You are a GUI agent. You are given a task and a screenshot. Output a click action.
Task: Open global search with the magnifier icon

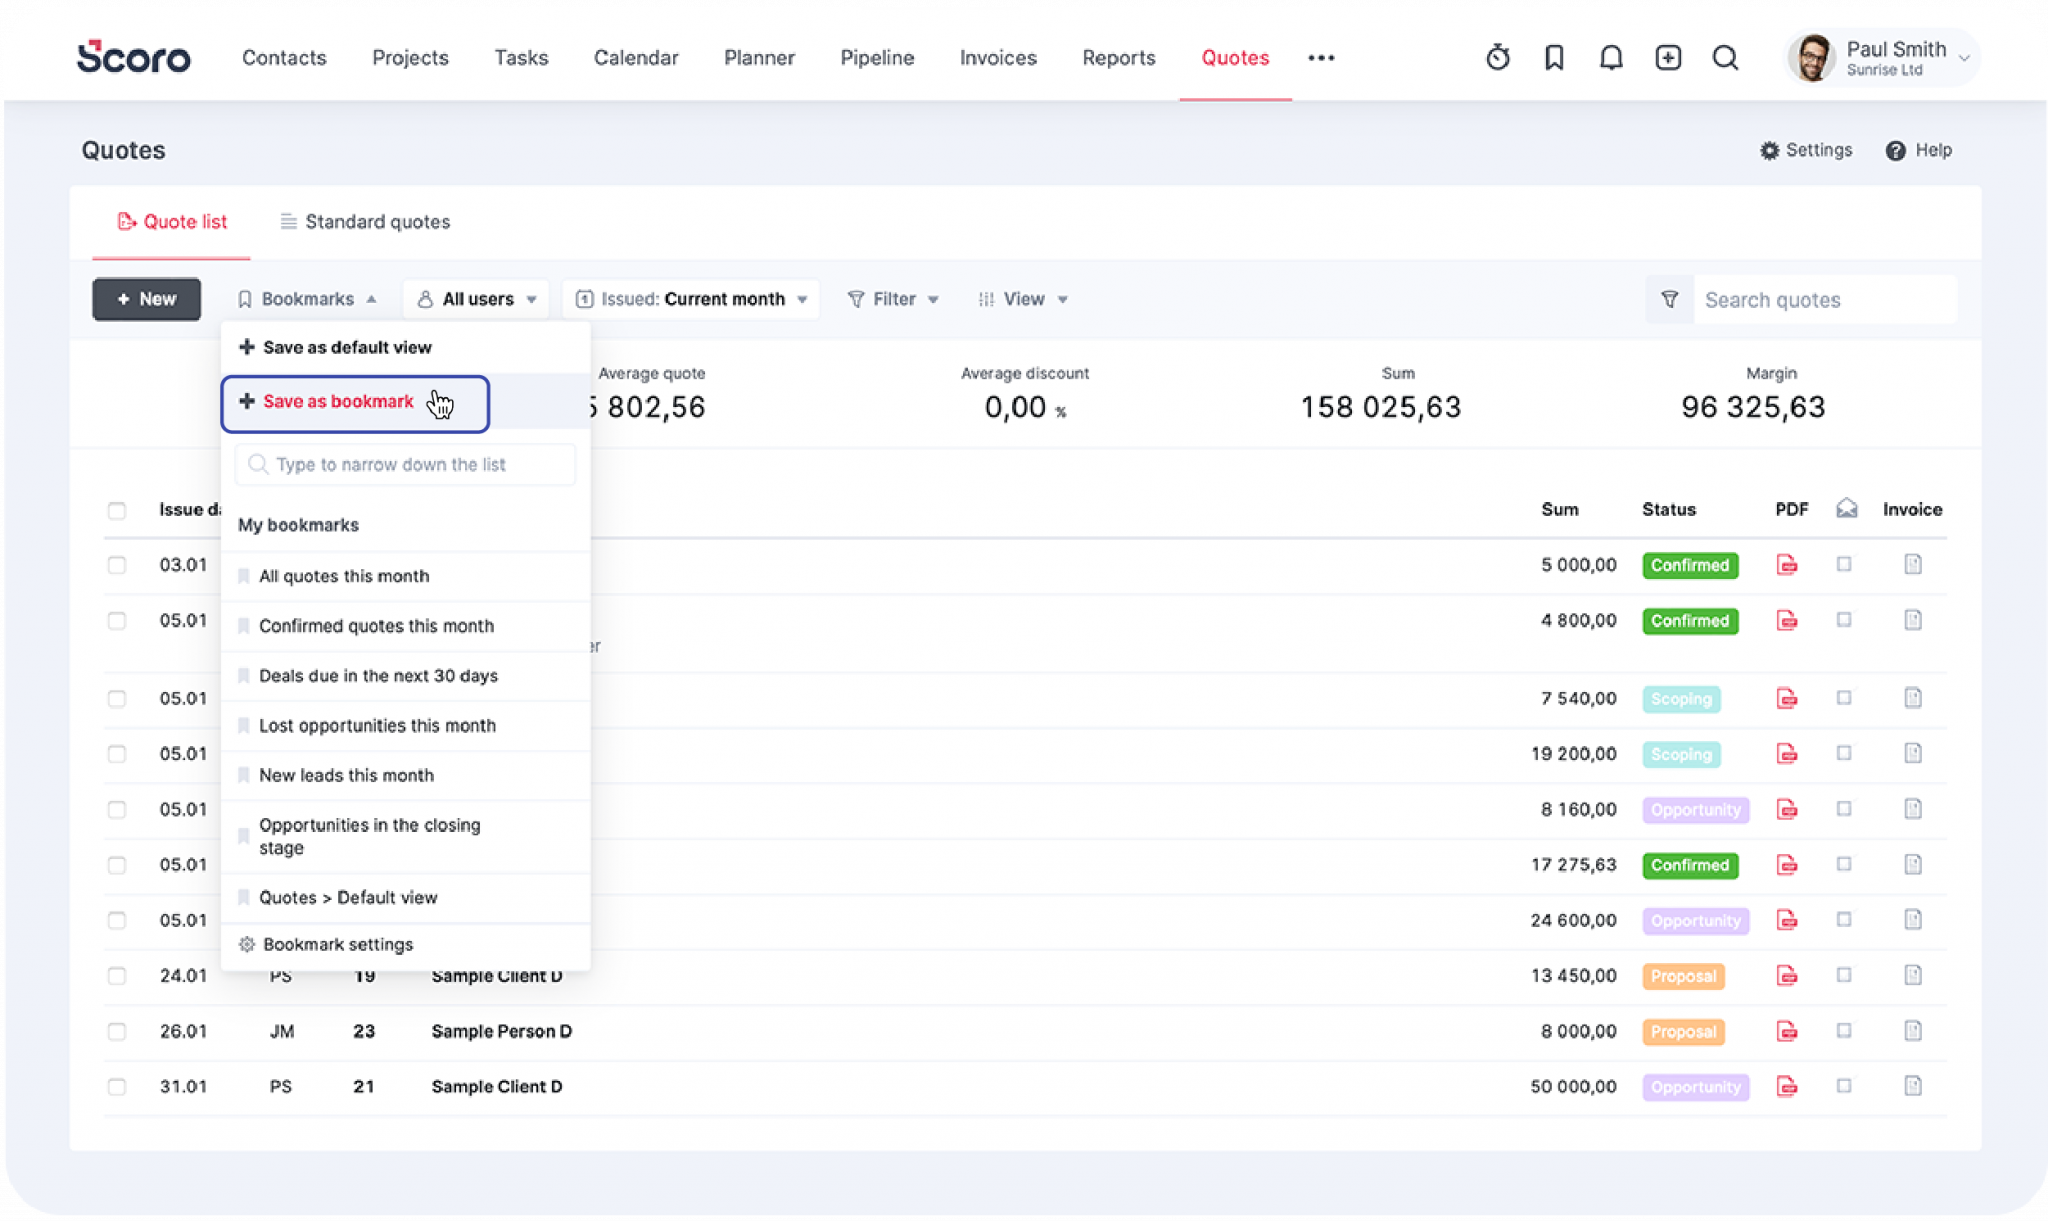click(1724, 57)
